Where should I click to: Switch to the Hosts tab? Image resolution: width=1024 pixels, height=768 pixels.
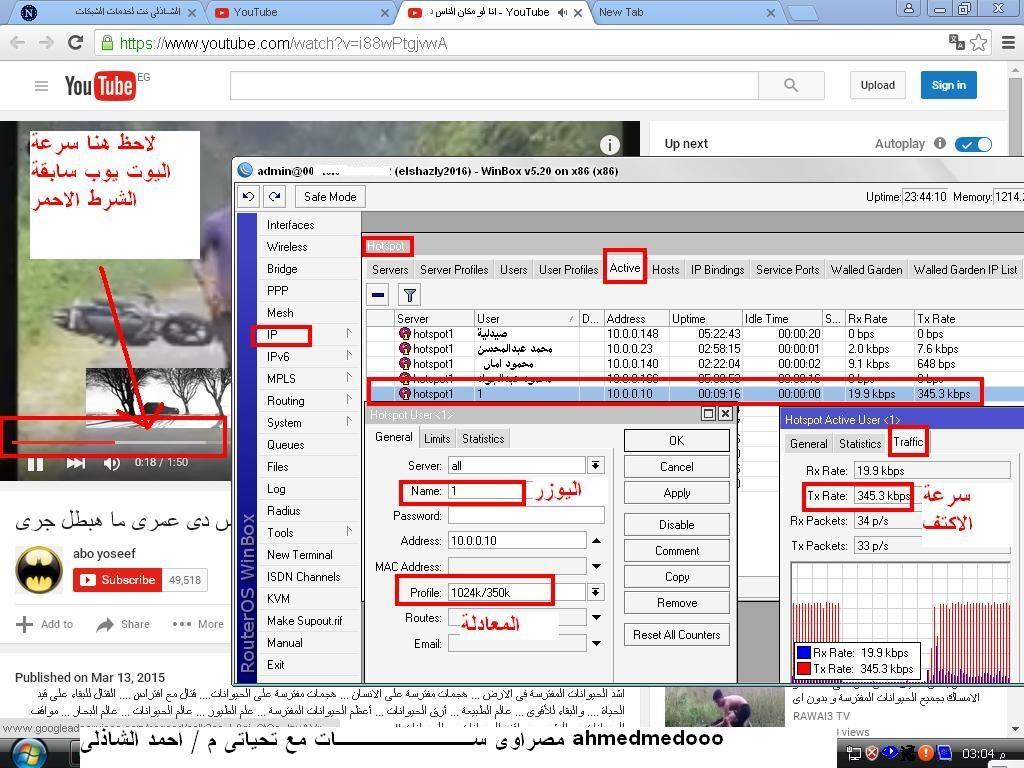(665, 270)
